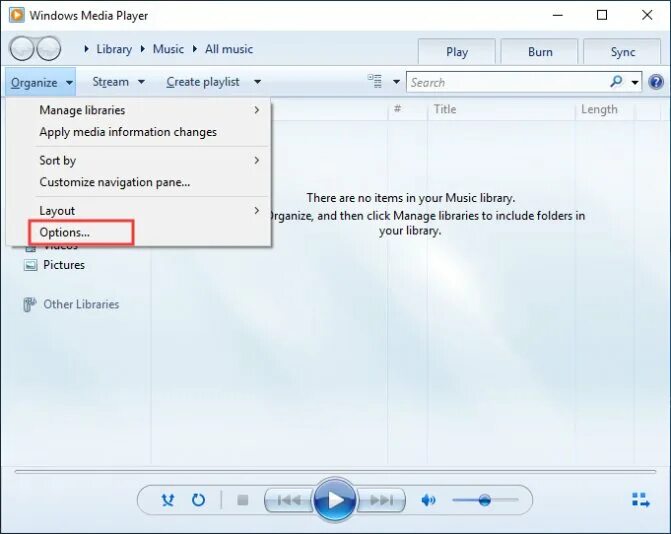Image resolution: width=671 pixels, height=534 pixels.
Task: Mute sound via the speaker icon
Action: (428, 500)
